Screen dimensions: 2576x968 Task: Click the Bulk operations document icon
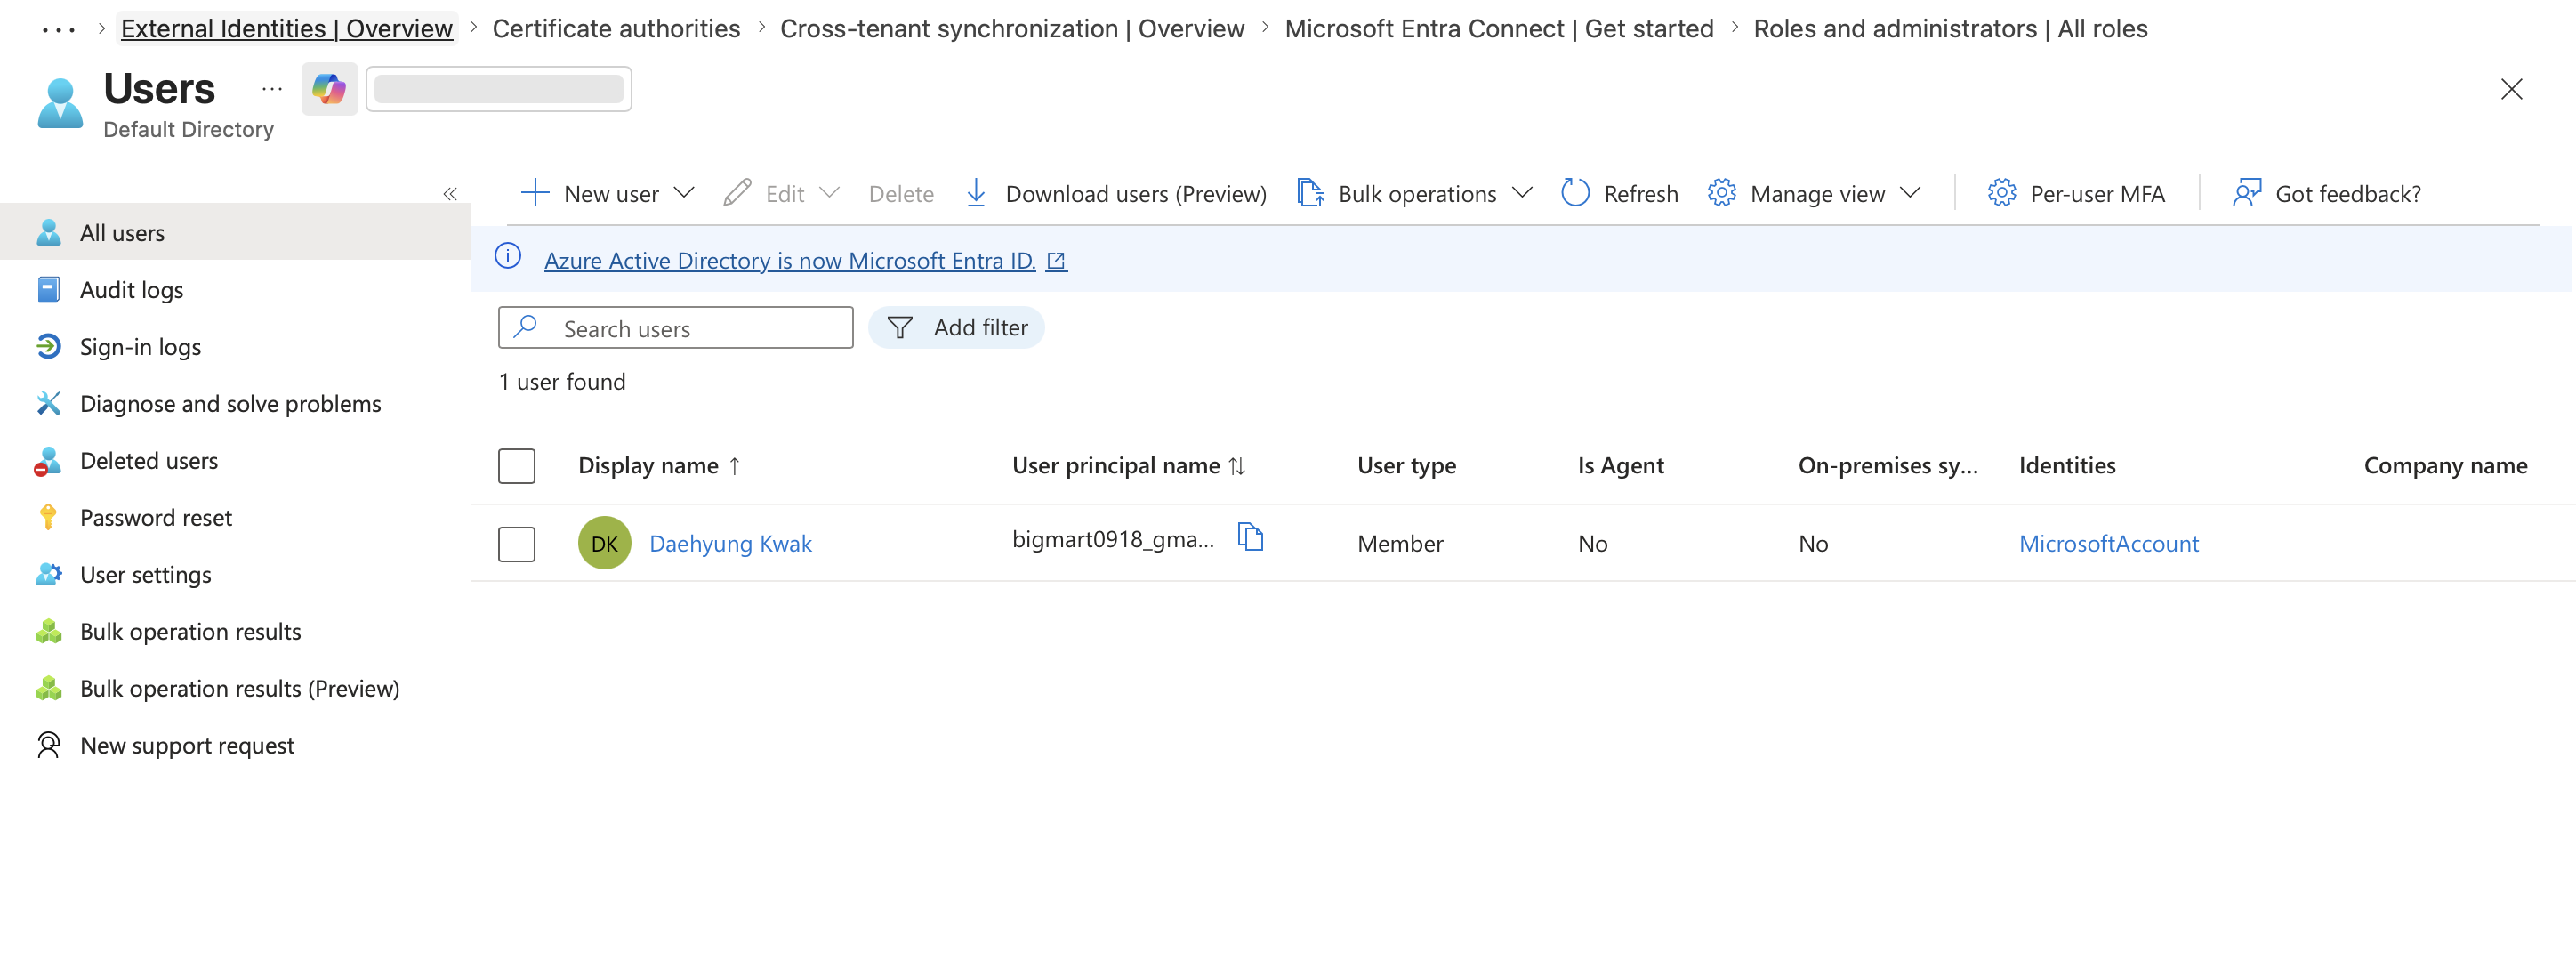(1310, 193)
